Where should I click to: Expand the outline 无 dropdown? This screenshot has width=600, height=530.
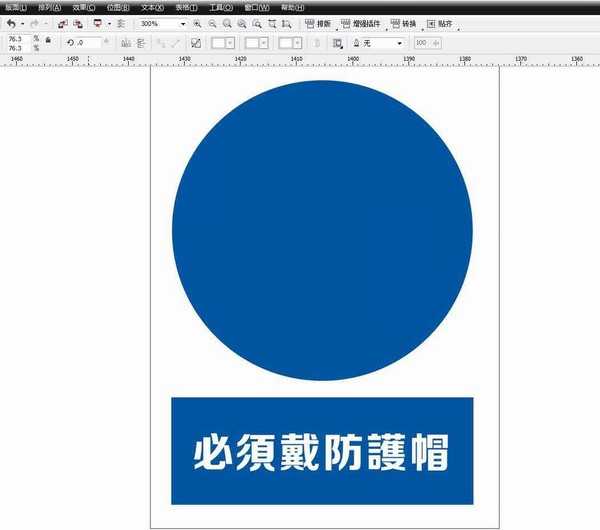coord(400,43)
